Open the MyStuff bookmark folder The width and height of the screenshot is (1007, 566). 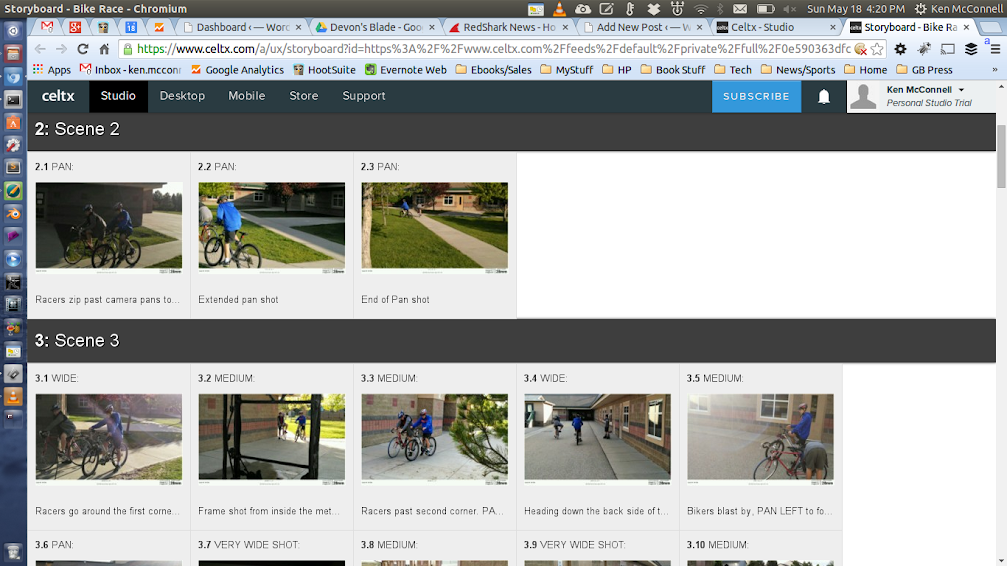(x=566, y=69)
